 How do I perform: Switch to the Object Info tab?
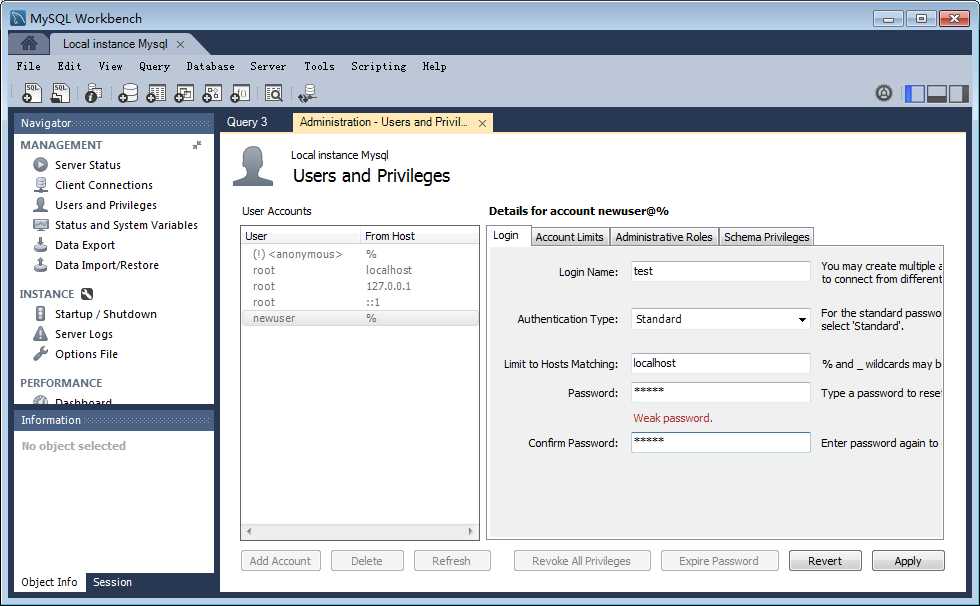click(49, 582)
